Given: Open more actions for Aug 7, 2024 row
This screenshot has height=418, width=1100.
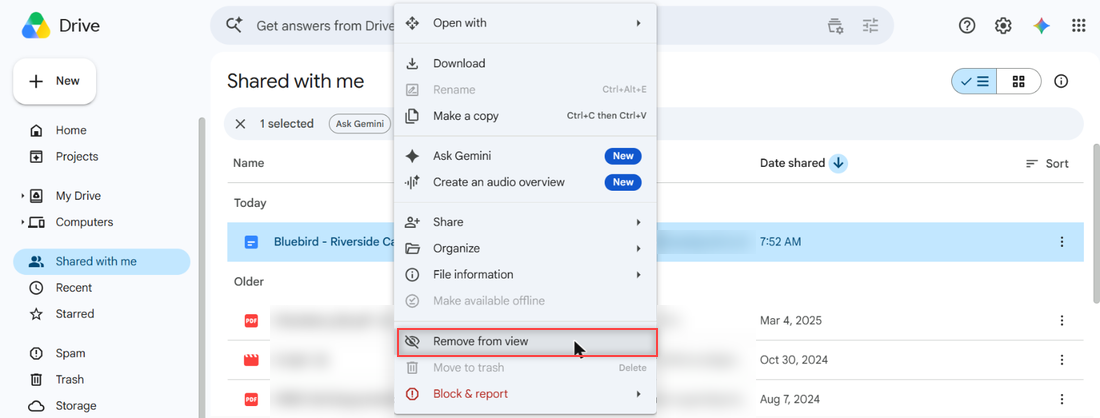Looking at the screenshot, I should point(1061,399).
